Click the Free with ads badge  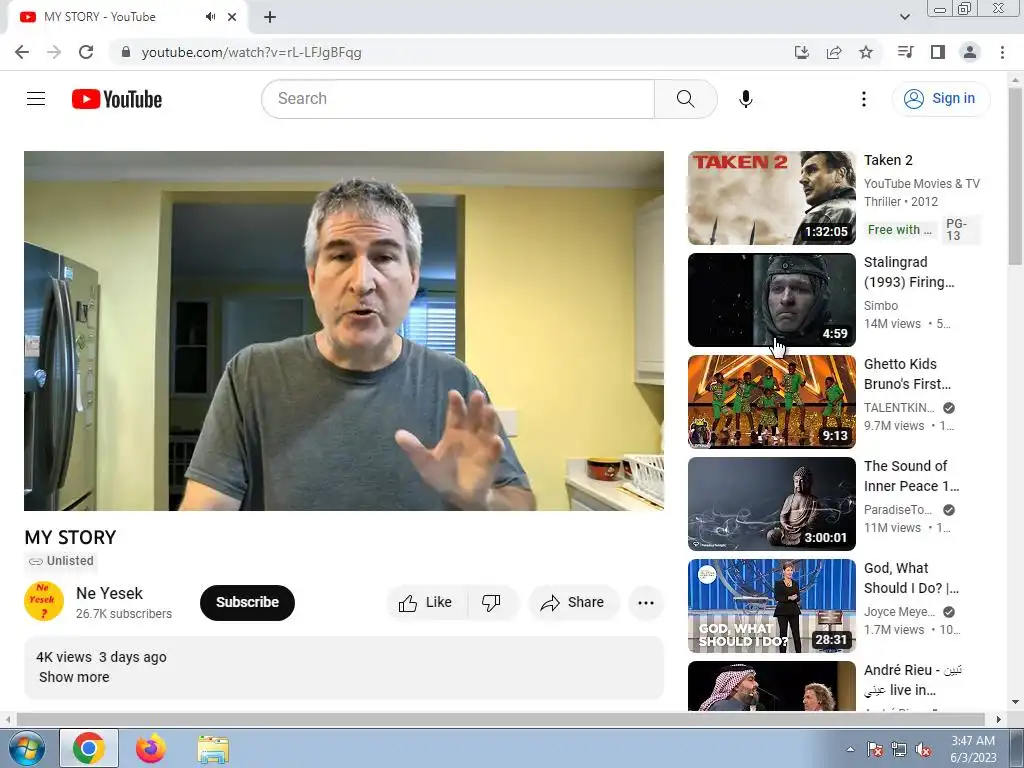point(900,230)
